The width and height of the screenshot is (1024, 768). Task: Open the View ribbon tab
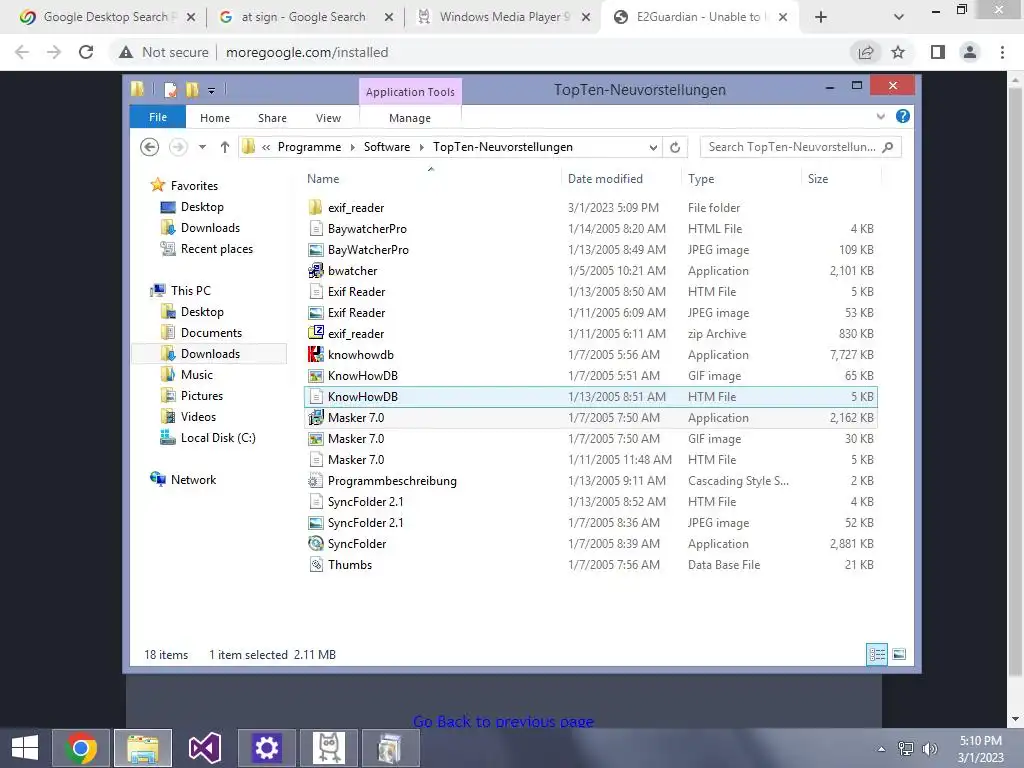pyautogui.click(x=328, y=118)
